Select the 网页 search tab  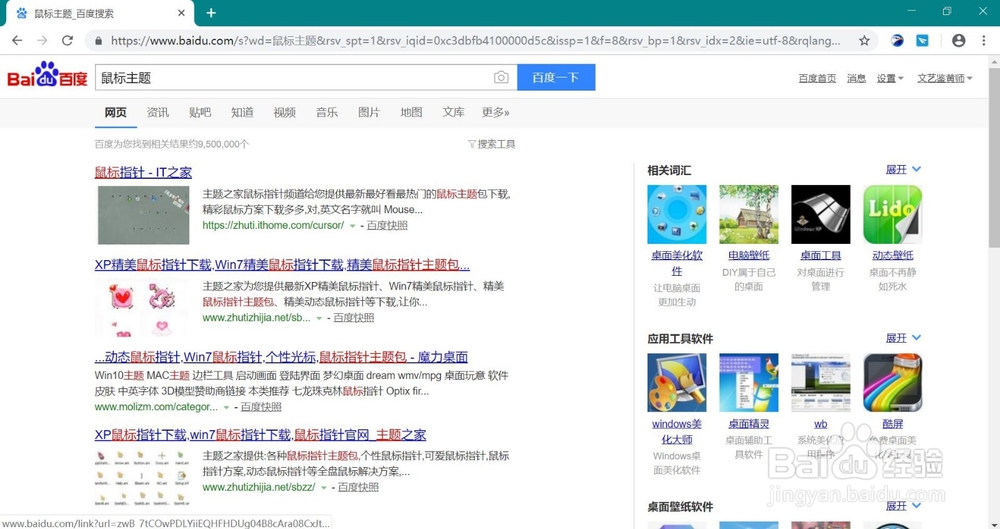click(115, 112)
